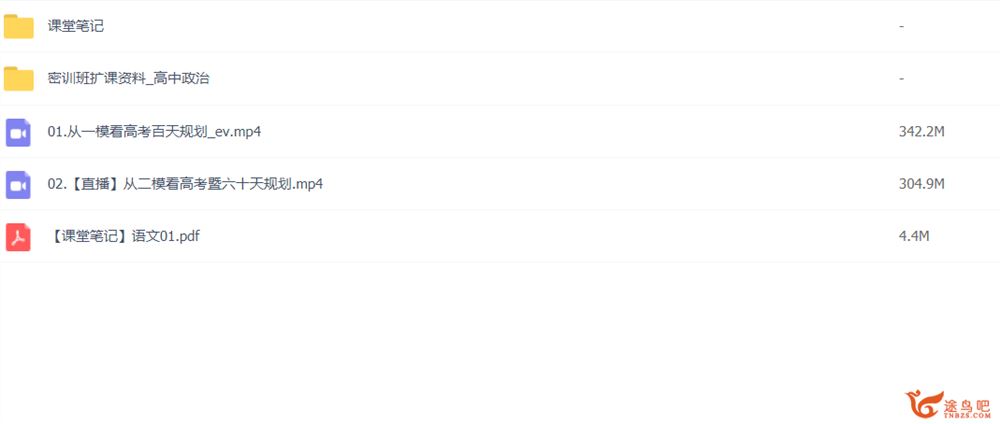Click the 342.2M file size
The height and width of the screenshot is (424, 1000).
coord(921,132)
